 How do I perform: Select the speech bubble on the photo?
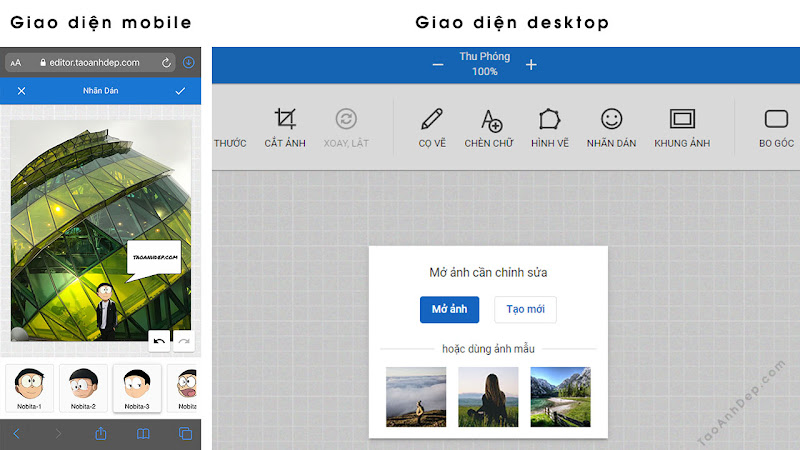click(x=154, y=261)
